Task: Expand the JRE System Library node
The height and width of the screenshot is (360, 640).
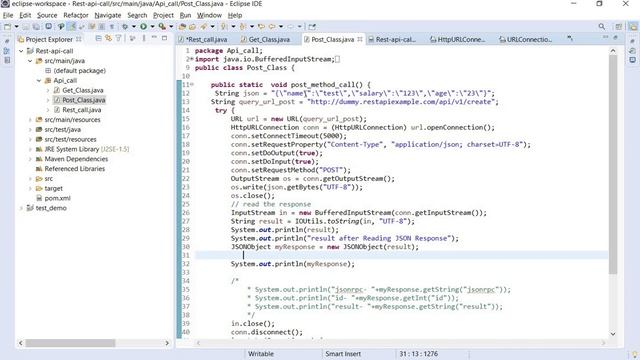Action: 30,149
